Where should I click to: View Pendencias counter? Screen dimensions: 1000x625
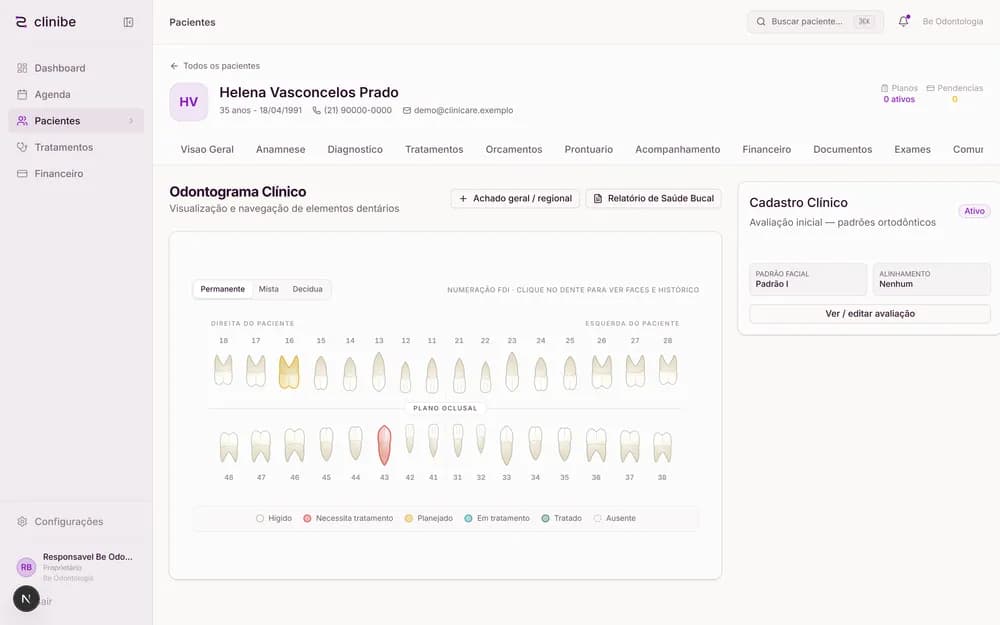point(955,94)
